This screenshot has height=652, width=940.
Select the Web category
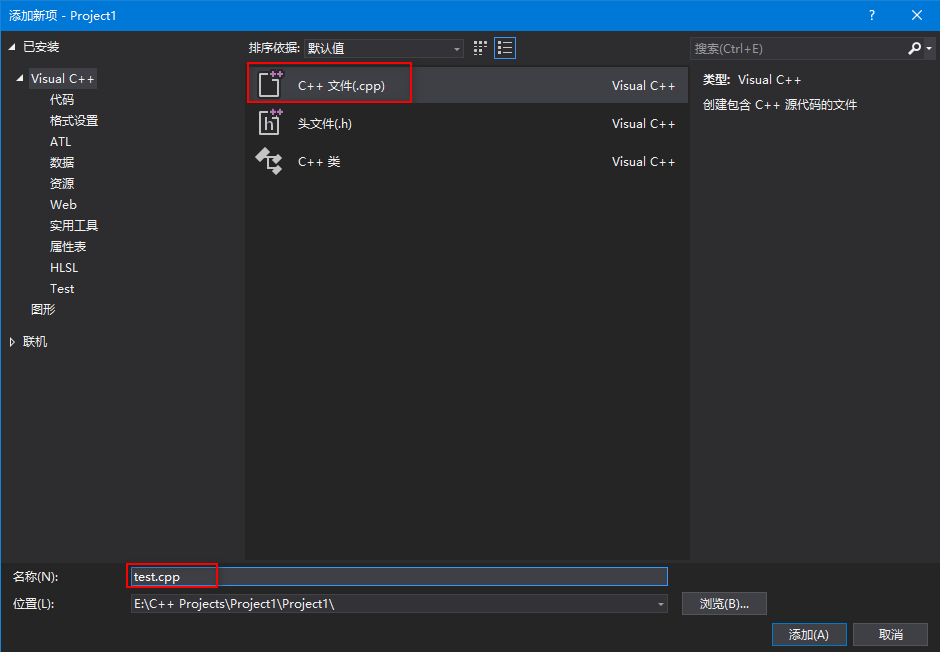pos(63,204)
